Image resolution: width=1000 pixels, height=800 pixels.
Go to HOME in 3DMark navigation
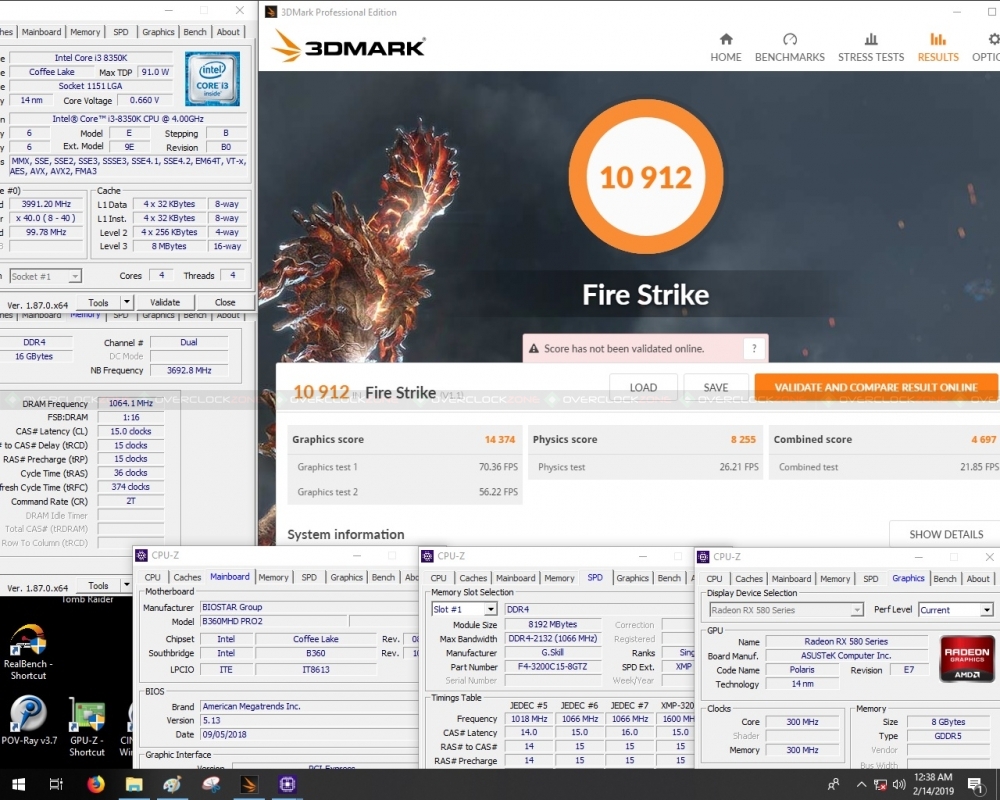726,48
